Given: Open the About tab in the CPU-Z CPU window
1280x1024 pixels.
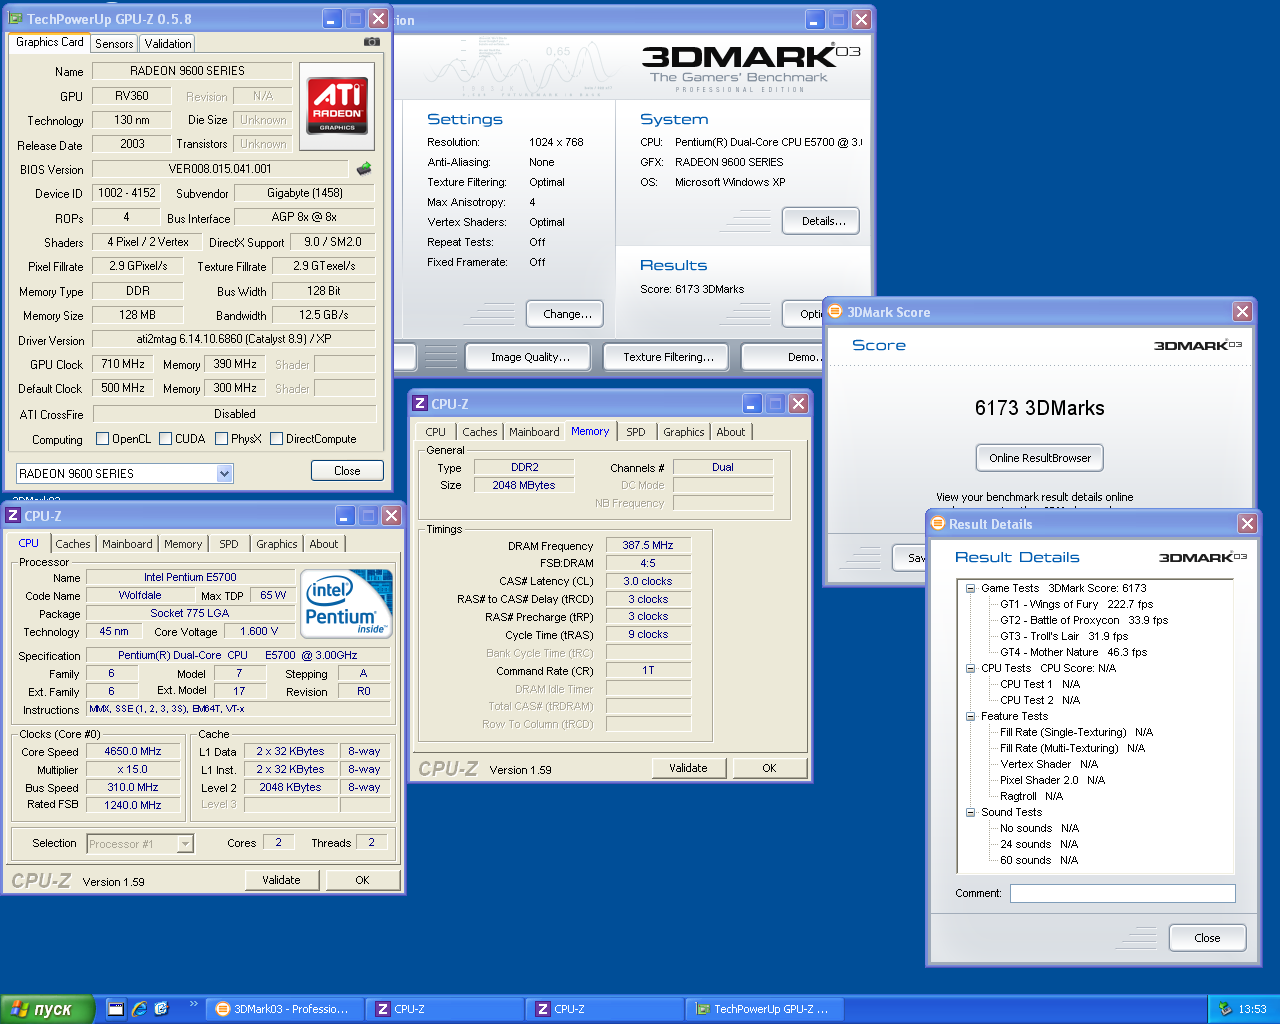Looking at the screenshot, I should pos(323,544).
